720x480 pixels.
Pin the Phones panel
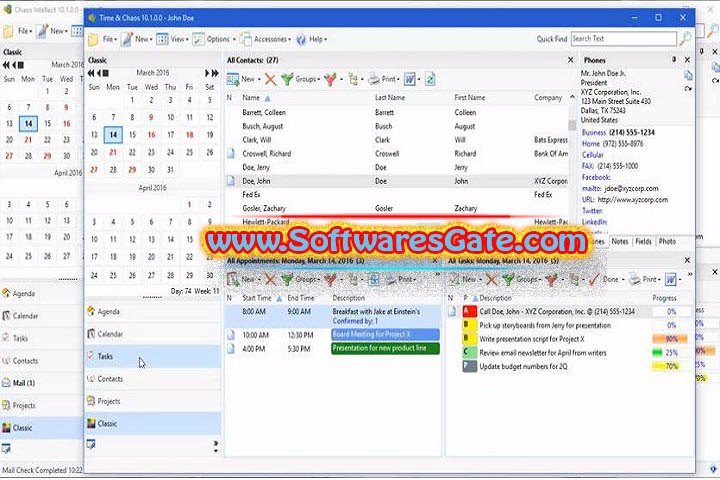[x=674, y=60]
